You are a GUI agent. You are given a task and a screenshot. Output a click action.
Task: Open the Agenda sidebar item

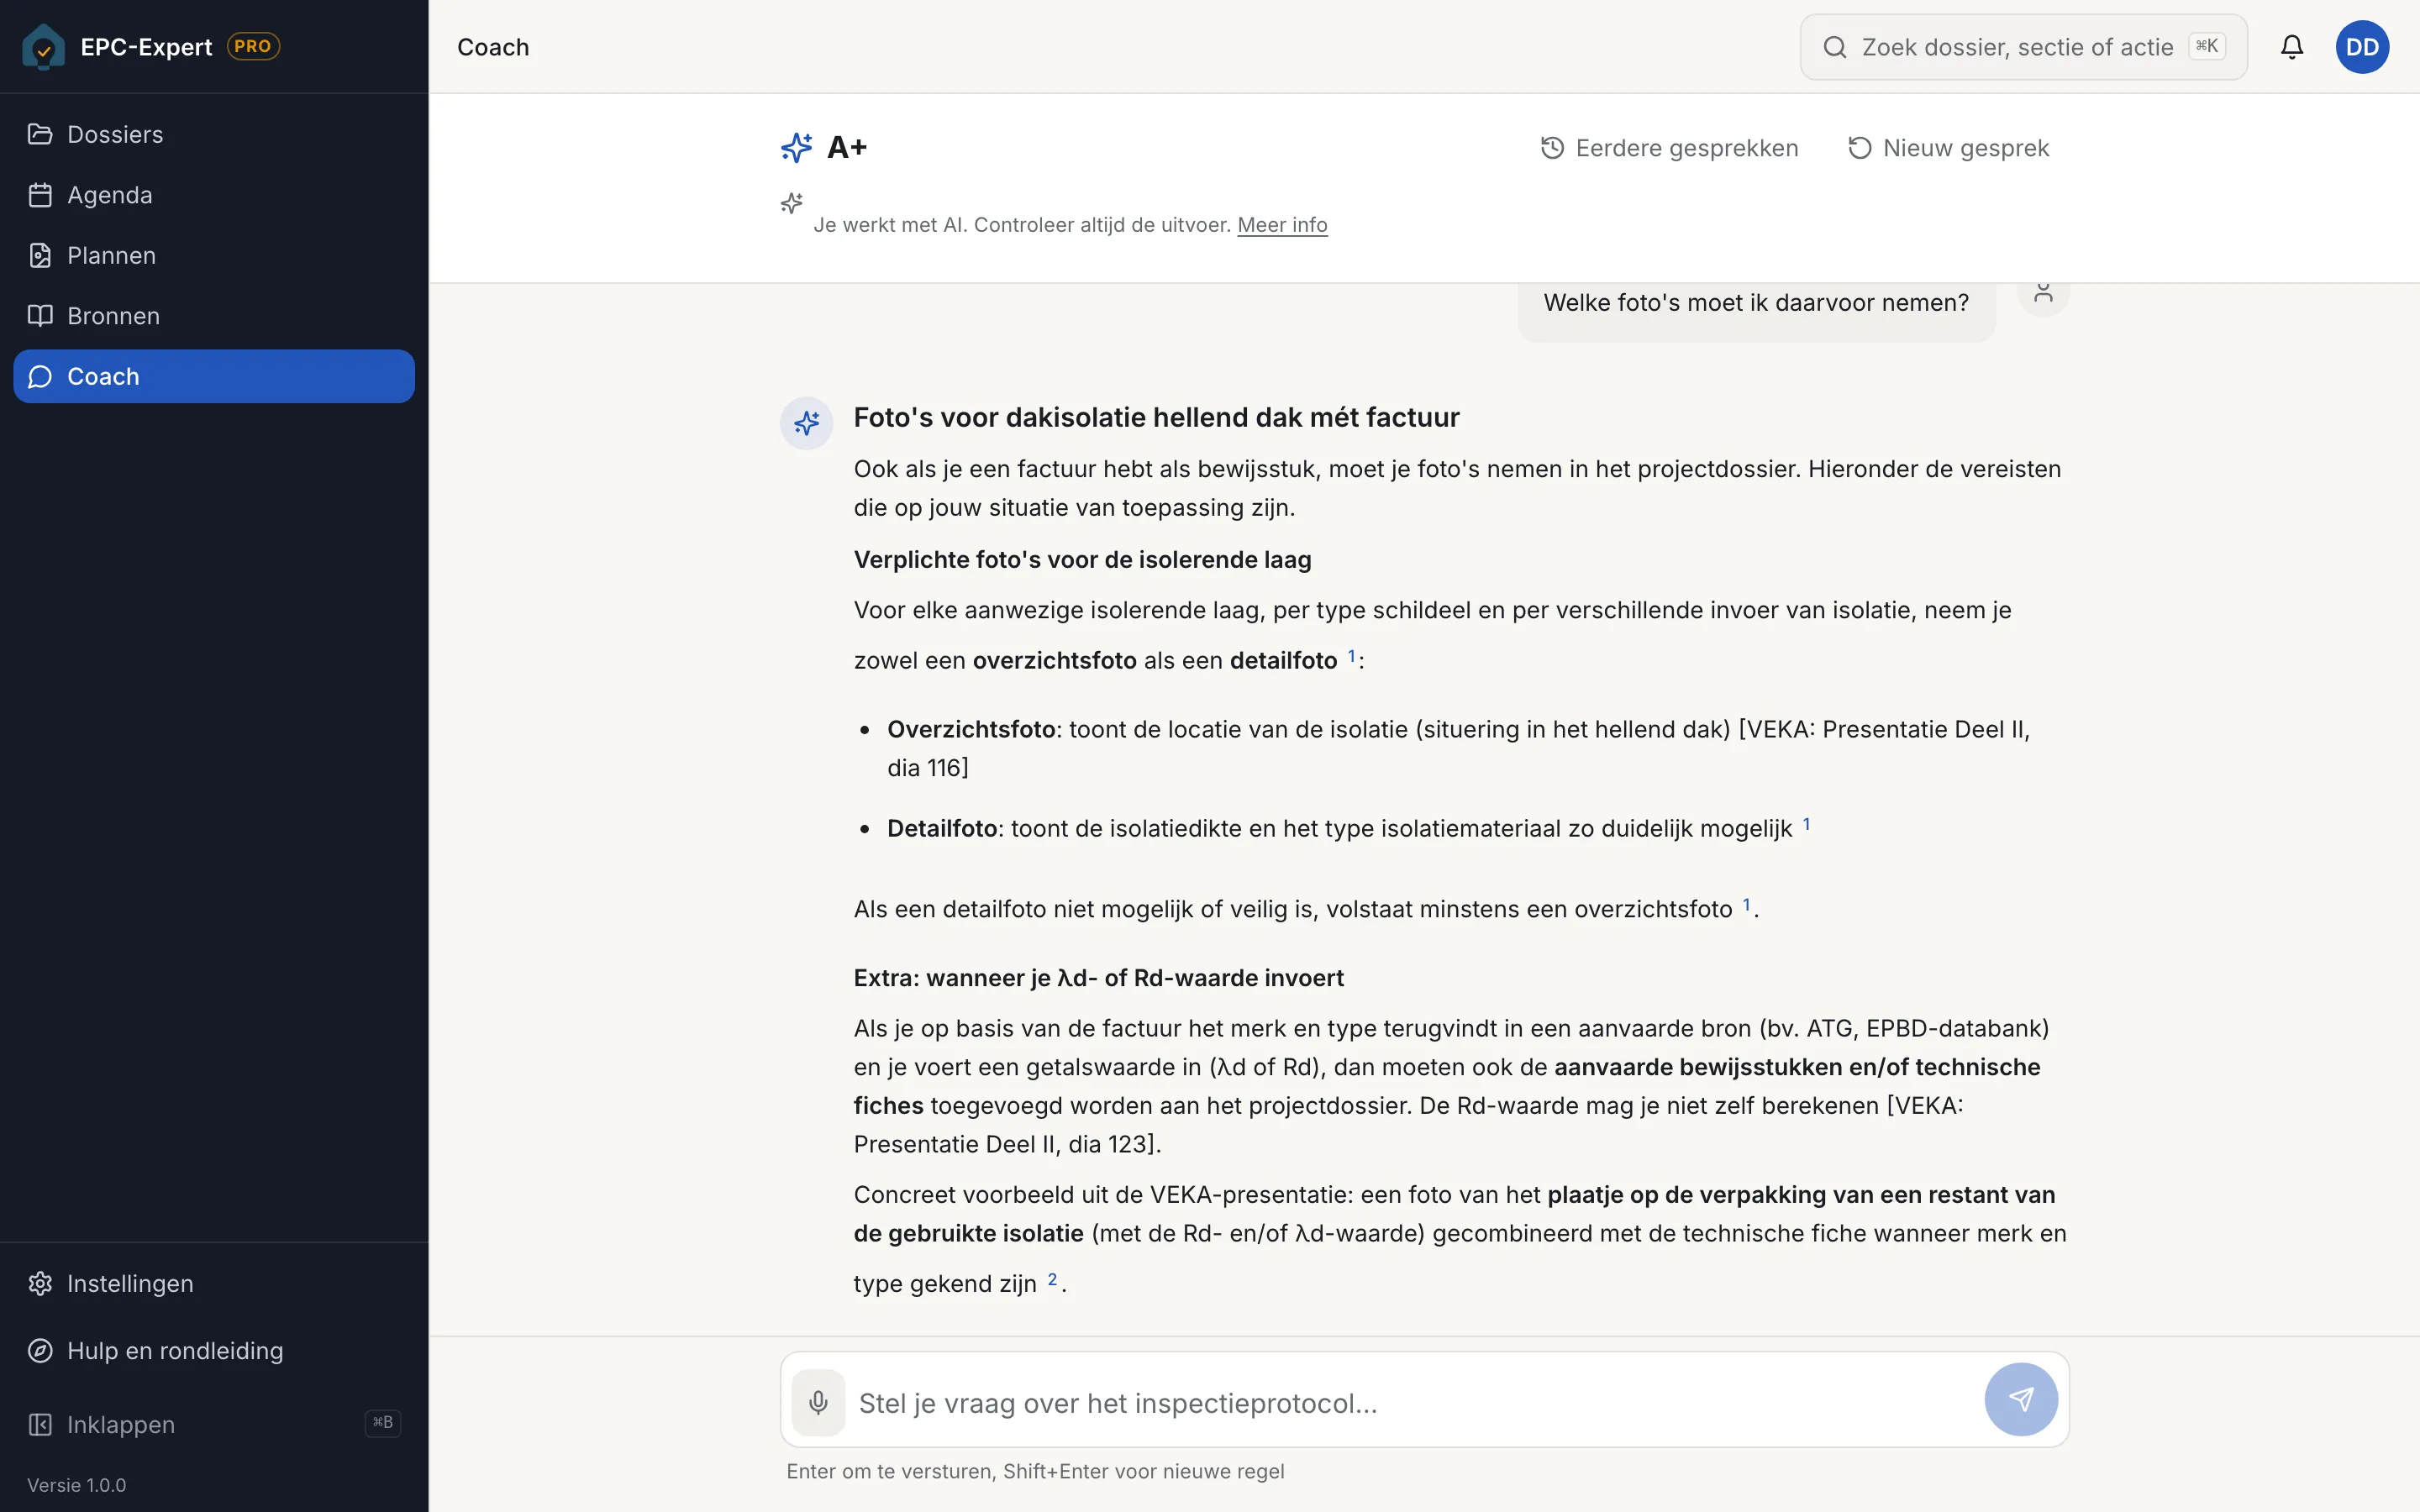[214, 195]
